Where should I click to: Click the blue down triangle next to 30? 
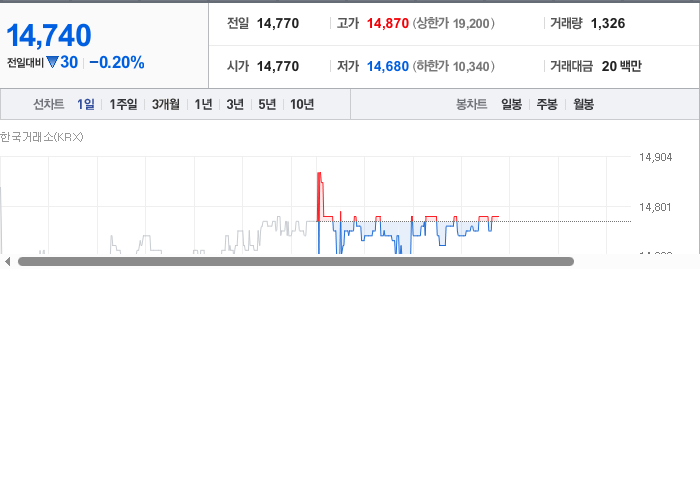(52, 62)
